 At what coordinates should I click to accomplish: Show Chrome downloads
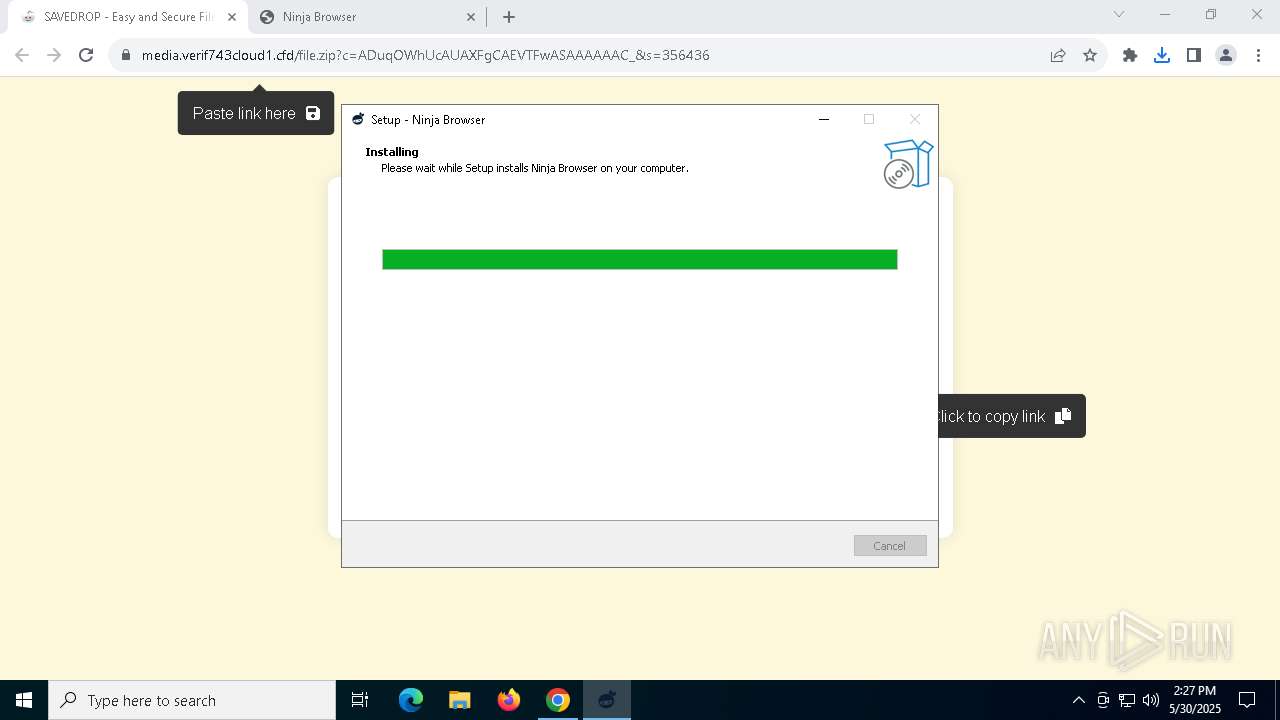[1162, 55]
